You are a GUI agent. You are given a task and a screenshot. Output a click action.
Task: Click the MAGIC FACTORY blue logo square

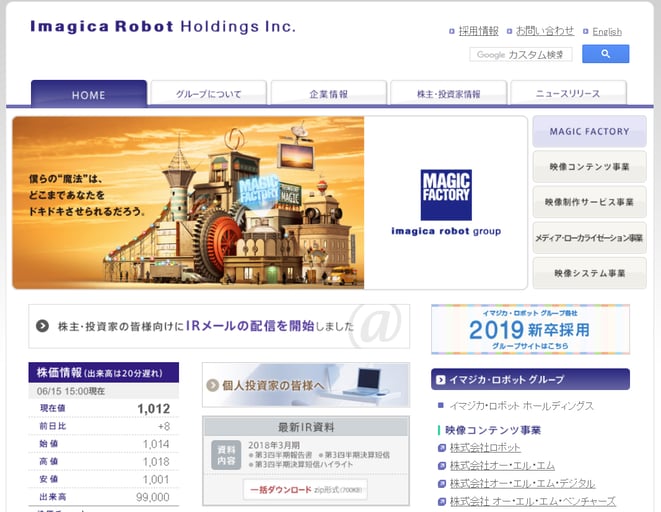point(446,195)
